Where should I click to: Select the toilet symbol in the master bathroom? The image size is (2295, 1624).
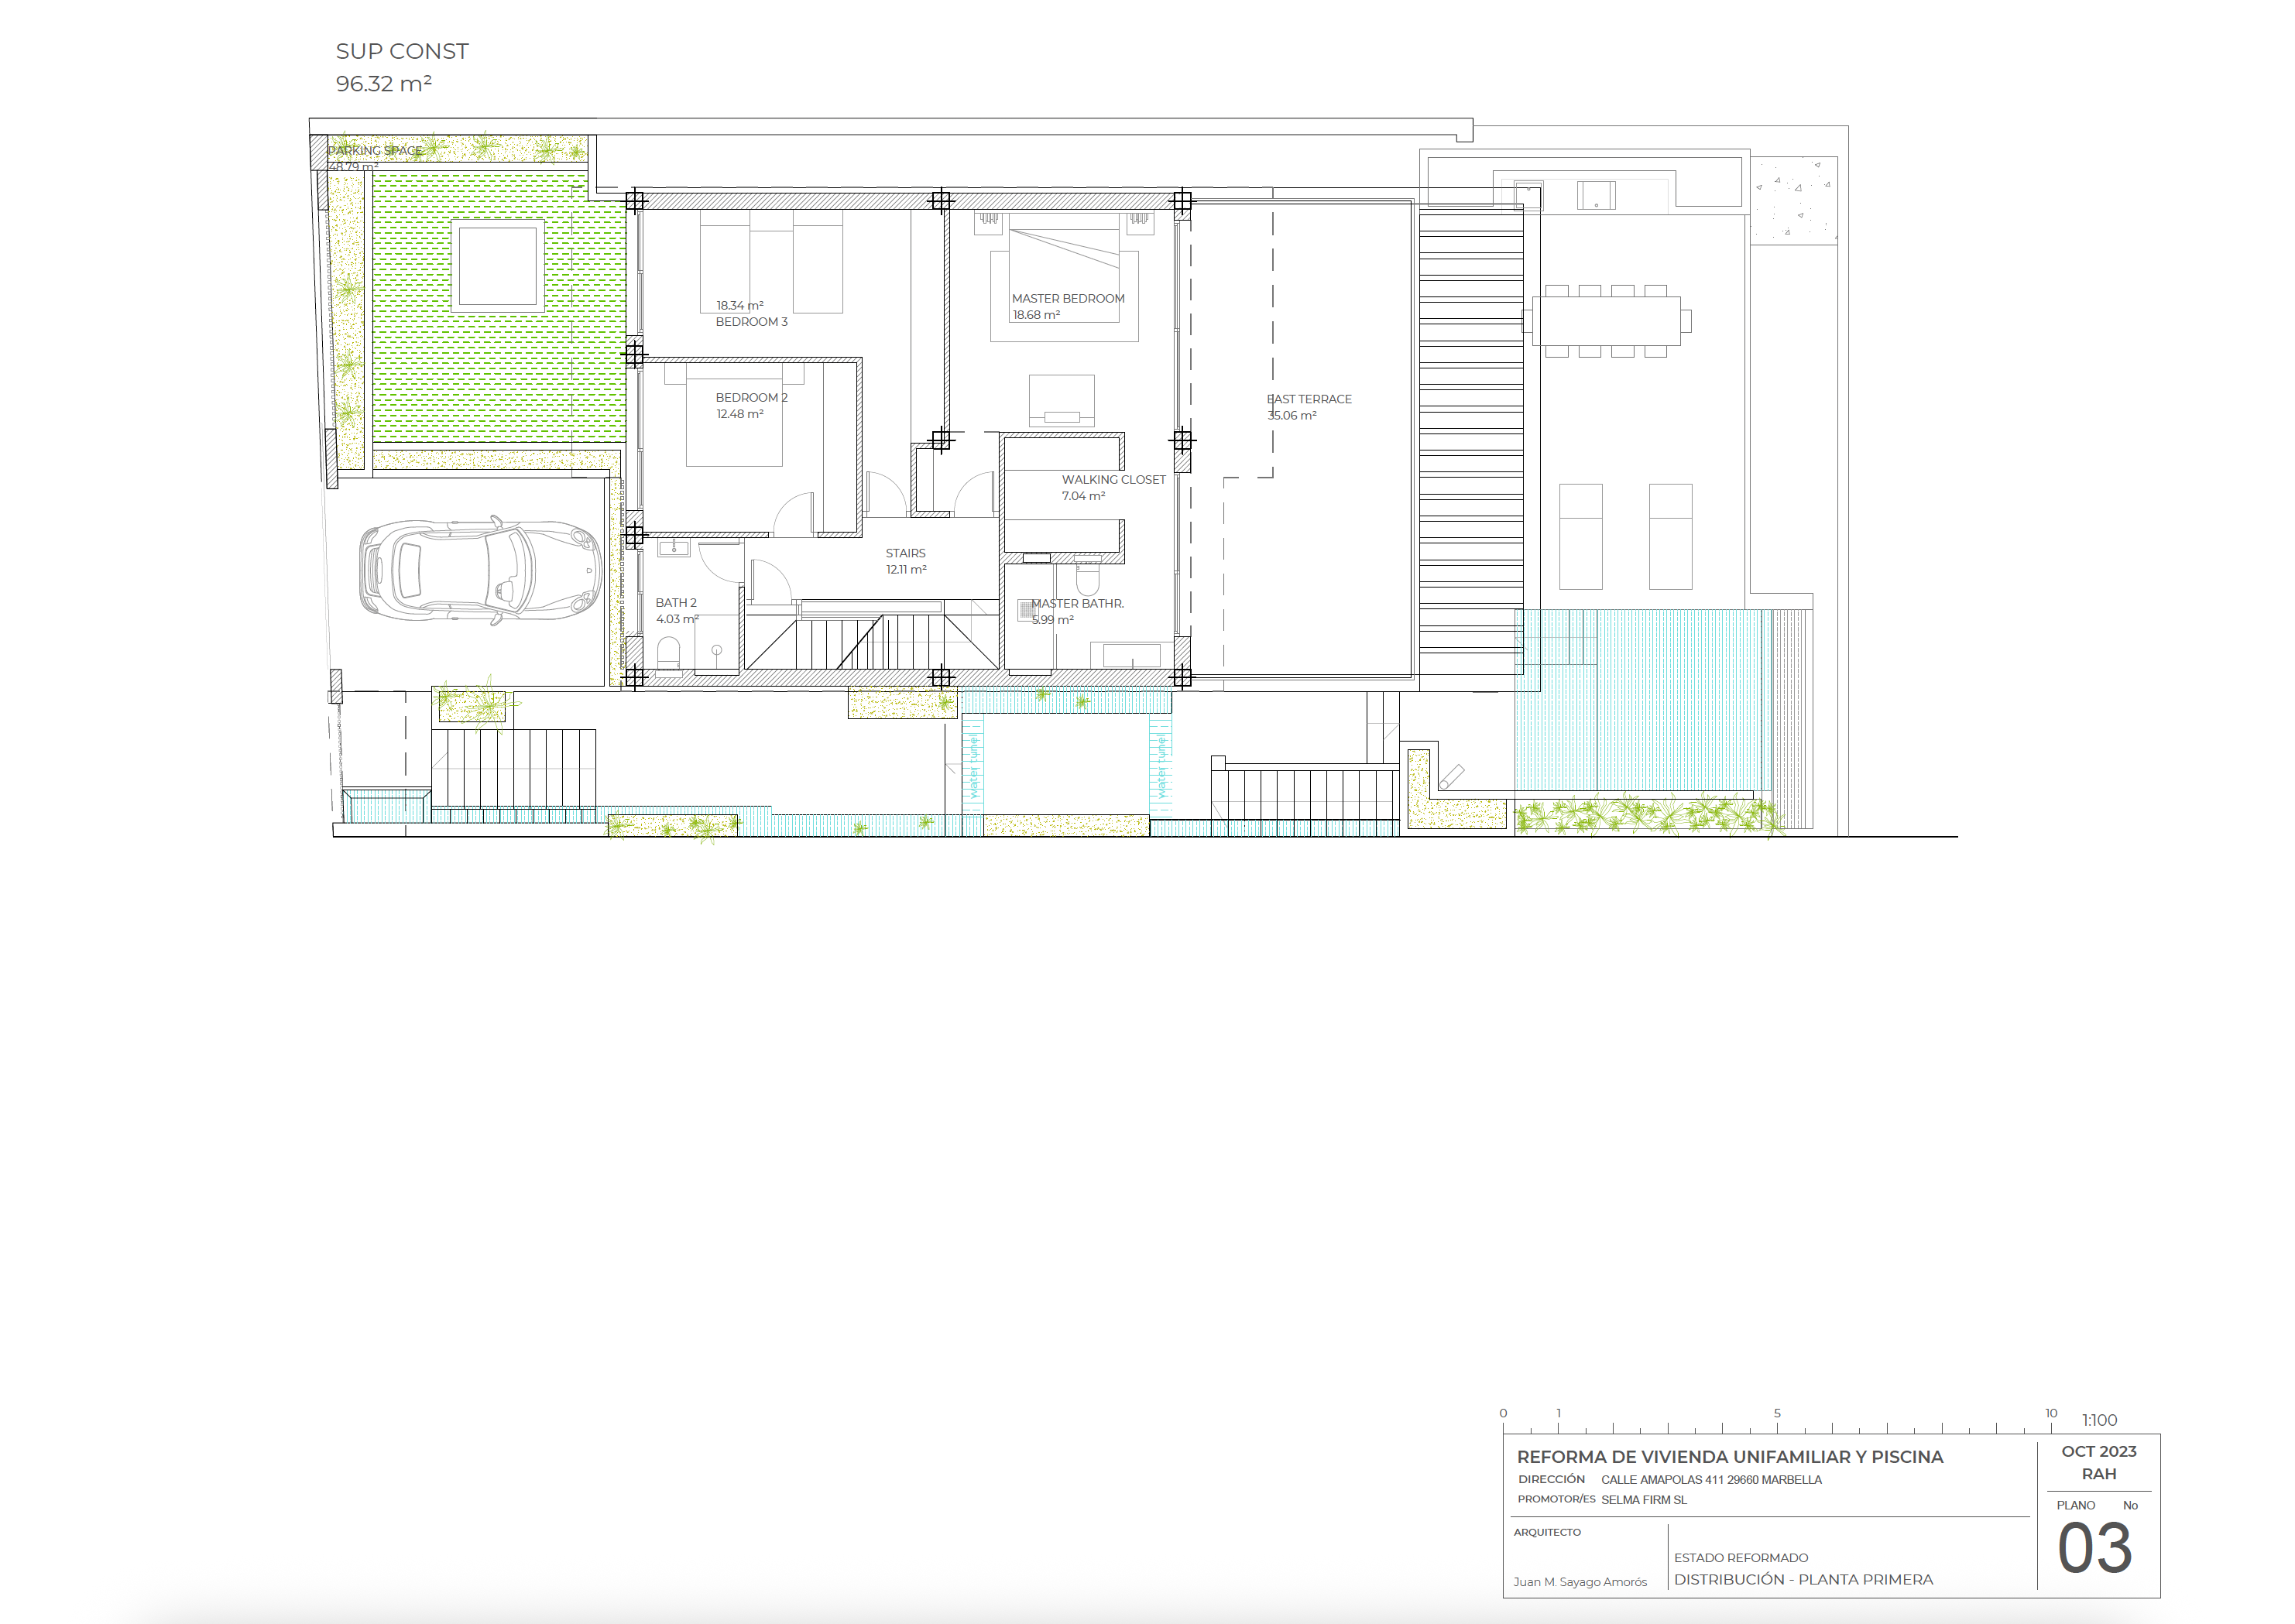click(x=1088, y=580)
